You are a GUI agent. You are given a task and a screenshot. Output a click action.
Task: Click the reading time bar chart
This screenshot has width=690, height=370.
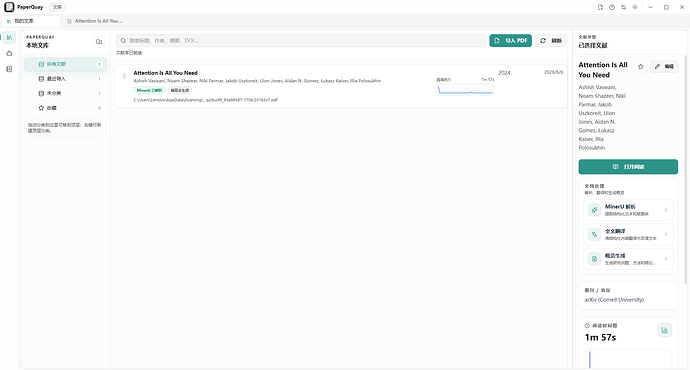point(628,359)
